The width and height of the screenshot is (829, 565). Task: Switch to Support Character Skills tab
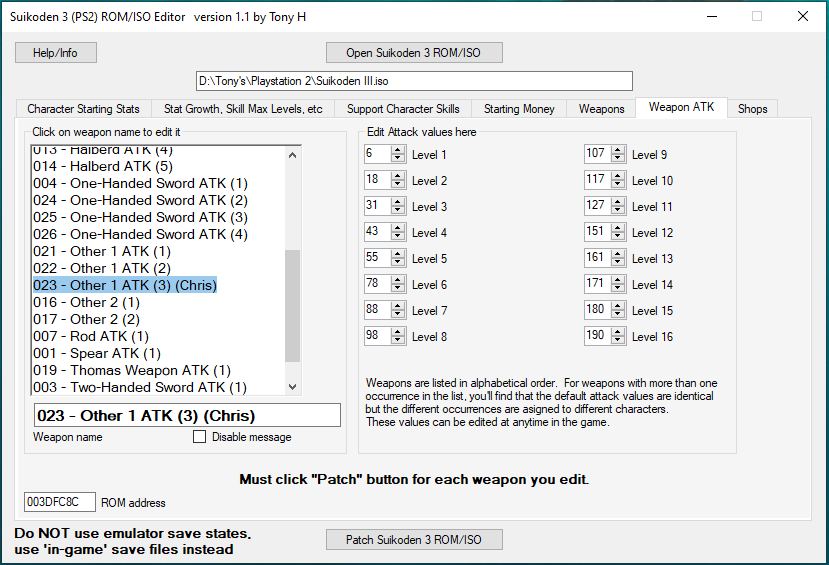(403, 109)
